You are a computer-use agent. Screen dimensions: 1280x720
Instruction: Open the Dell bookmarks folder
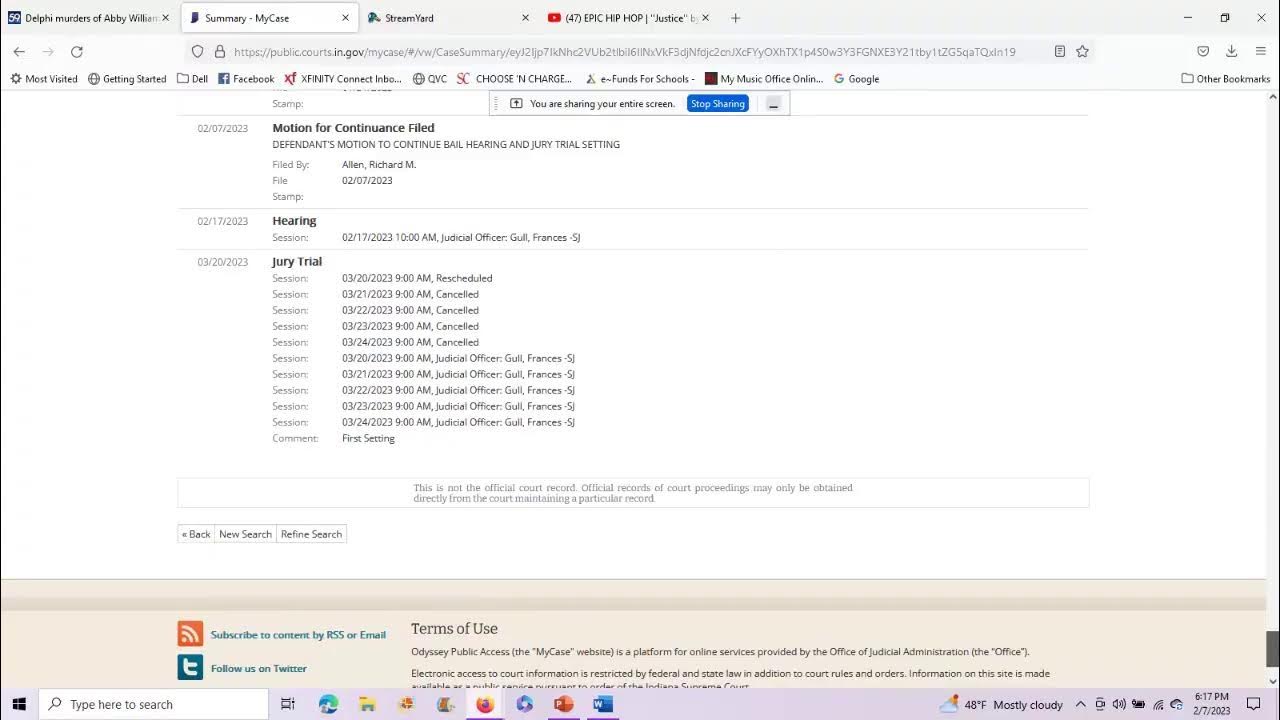click(x=192, y=79)
